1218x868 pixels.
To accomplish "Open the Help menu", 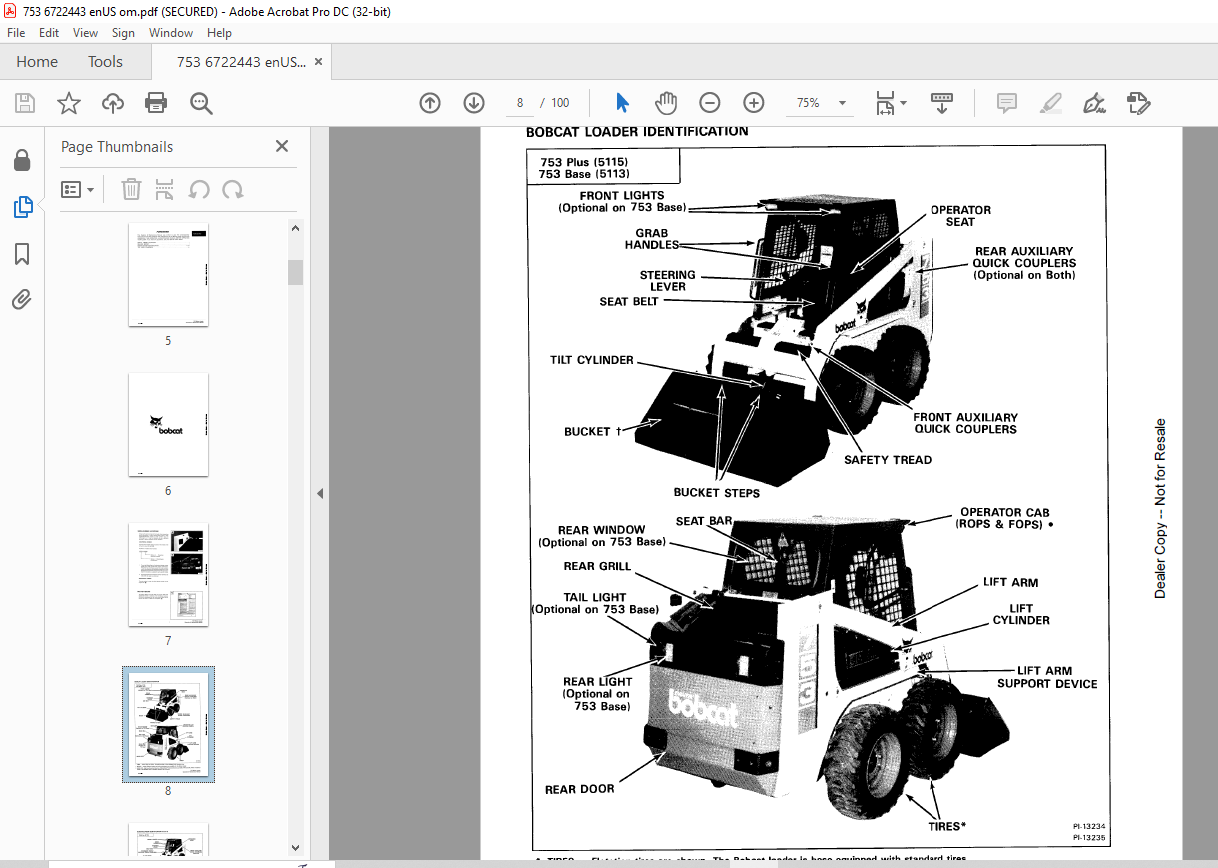I will tap(219, 33).
